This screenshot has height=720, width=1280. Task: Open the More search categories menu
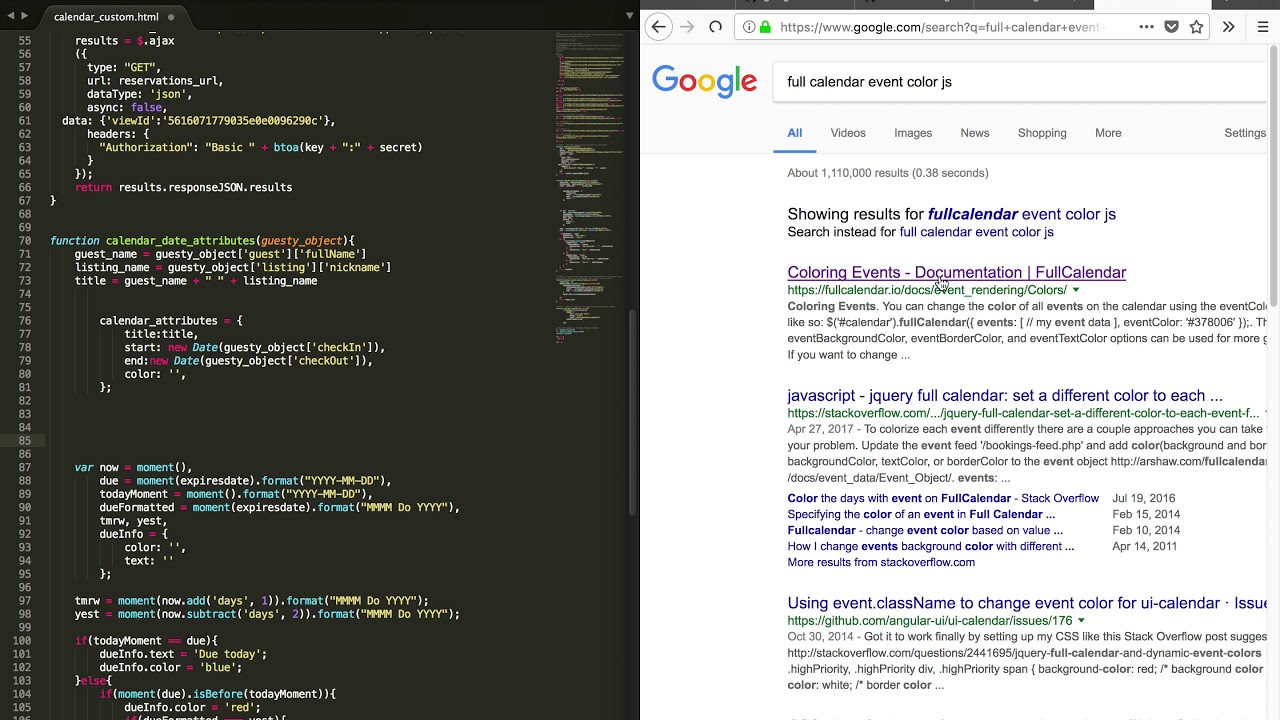point(1108,133)
